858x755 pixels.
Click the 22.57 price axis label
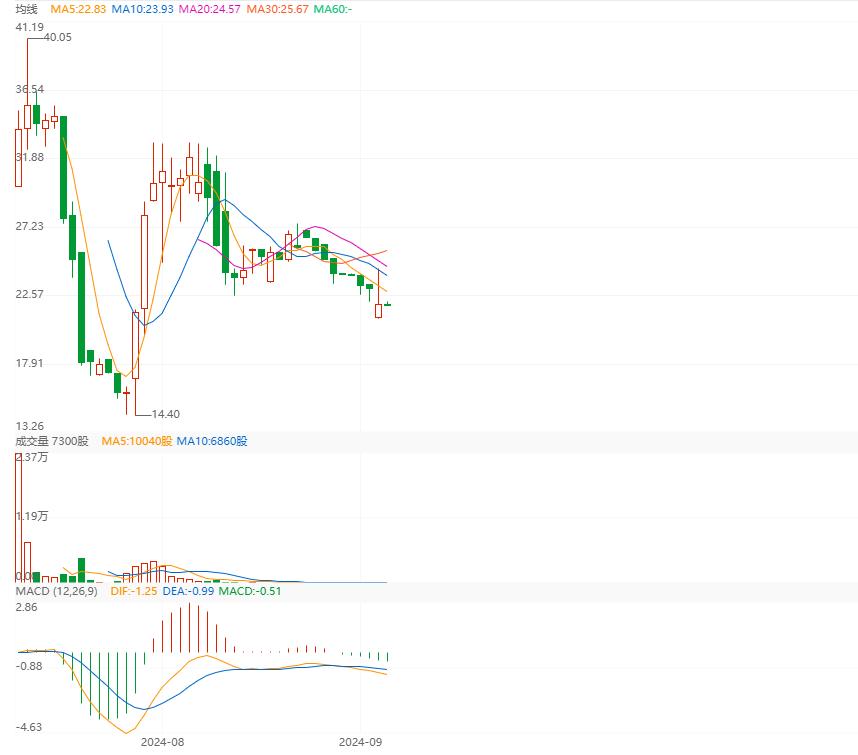[30, 294]
